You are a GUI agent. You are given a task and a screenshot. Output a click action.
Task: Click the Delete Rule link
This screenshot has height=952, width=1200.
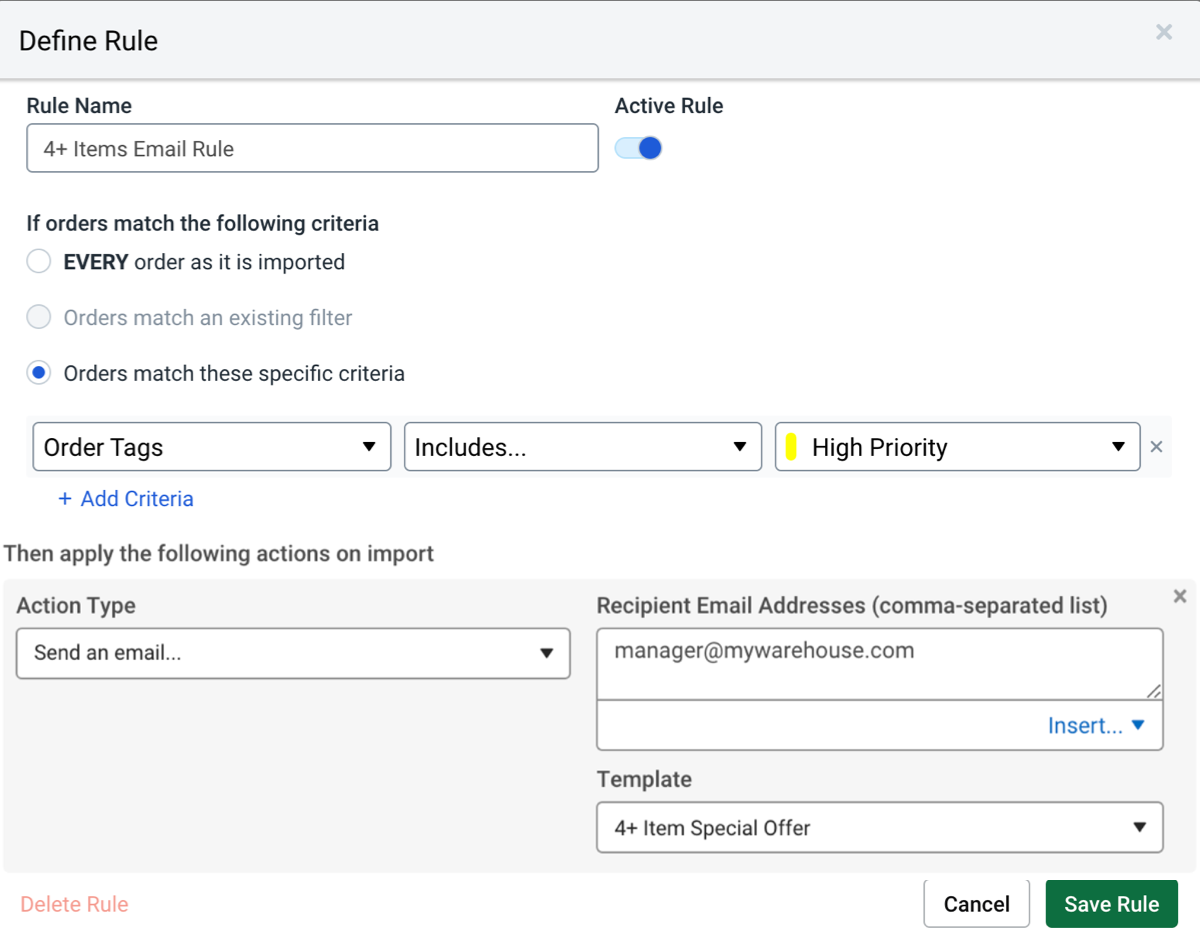[x=75, y=904]
